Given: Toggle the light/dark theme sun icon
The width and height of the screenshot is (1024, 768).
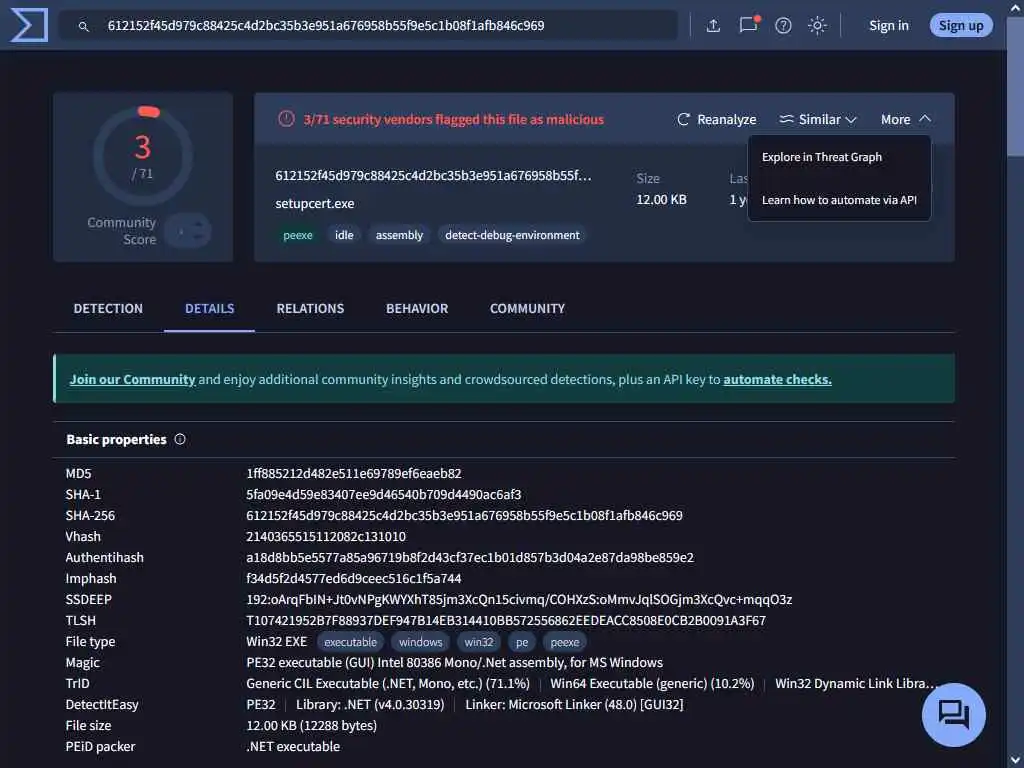Looking at the screenshot, I should pyautogui.click(x=817, y=25).
